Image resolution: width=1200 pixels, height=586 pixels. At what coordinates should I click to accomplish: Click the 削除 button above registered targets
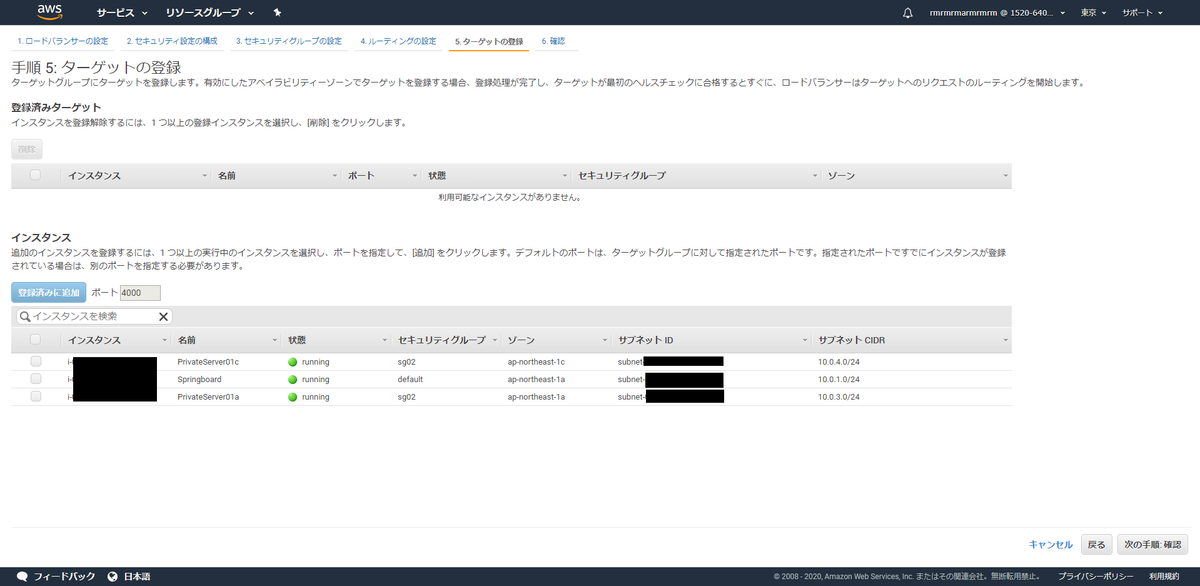27,149
